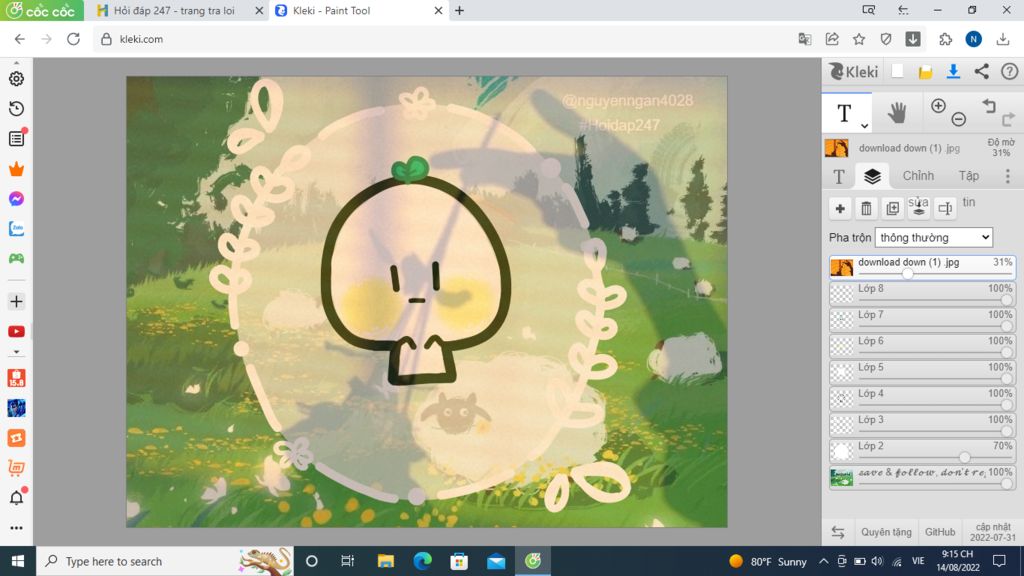Expand the sidebar collapse arrow below YouTube
Viewport: 1024px width, 576px height.
[16, 352]
